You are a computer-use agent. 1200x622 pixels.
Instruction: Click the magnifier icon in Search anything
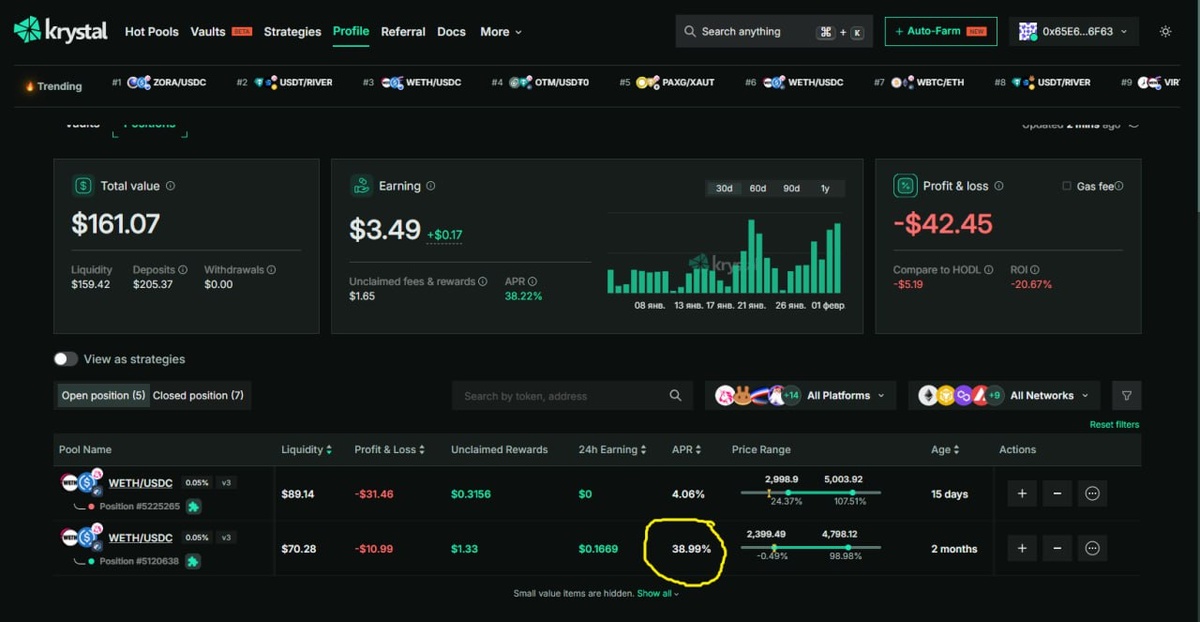690,31
